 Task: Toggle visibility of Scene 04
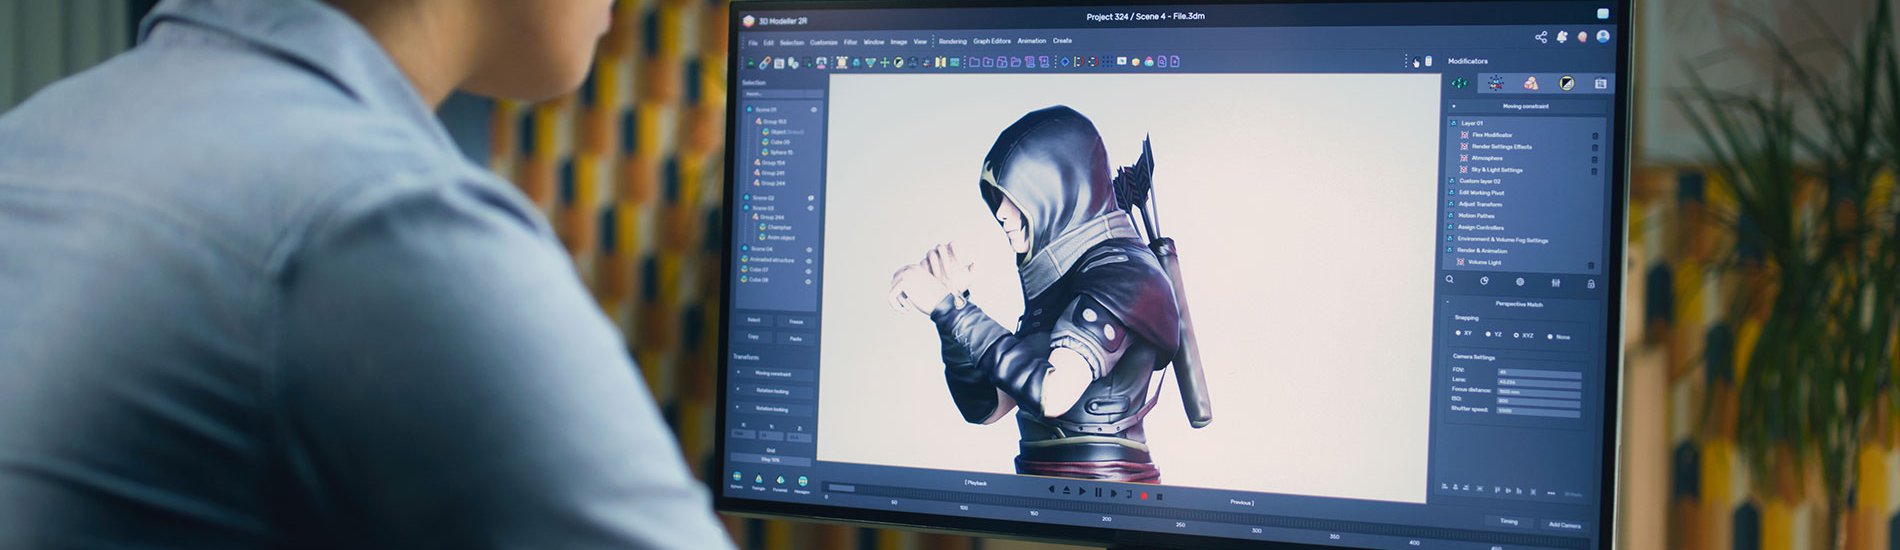pos(810,249)
